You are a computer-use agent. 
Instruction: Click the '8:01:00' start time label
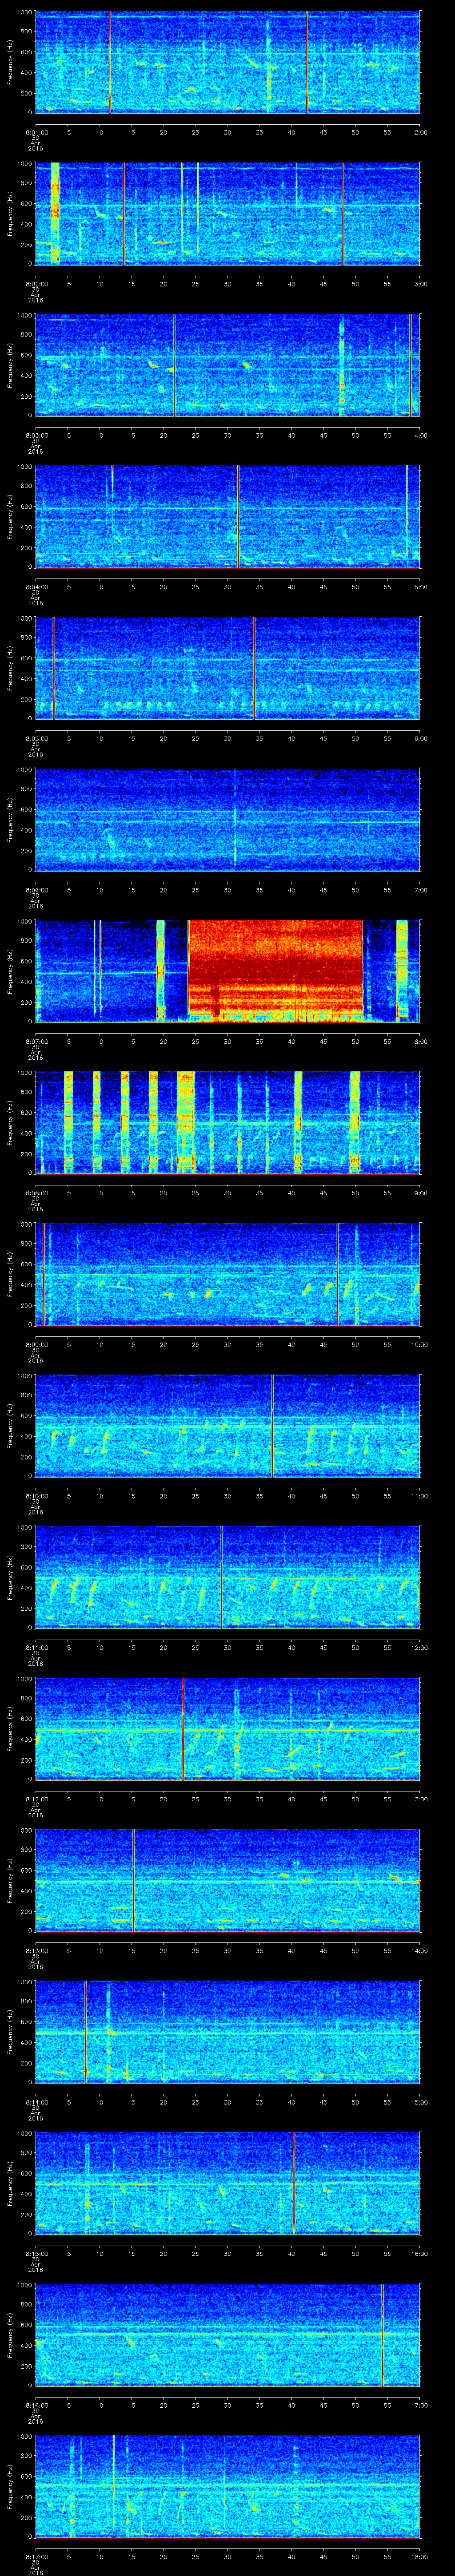click(x=36, y=132)
